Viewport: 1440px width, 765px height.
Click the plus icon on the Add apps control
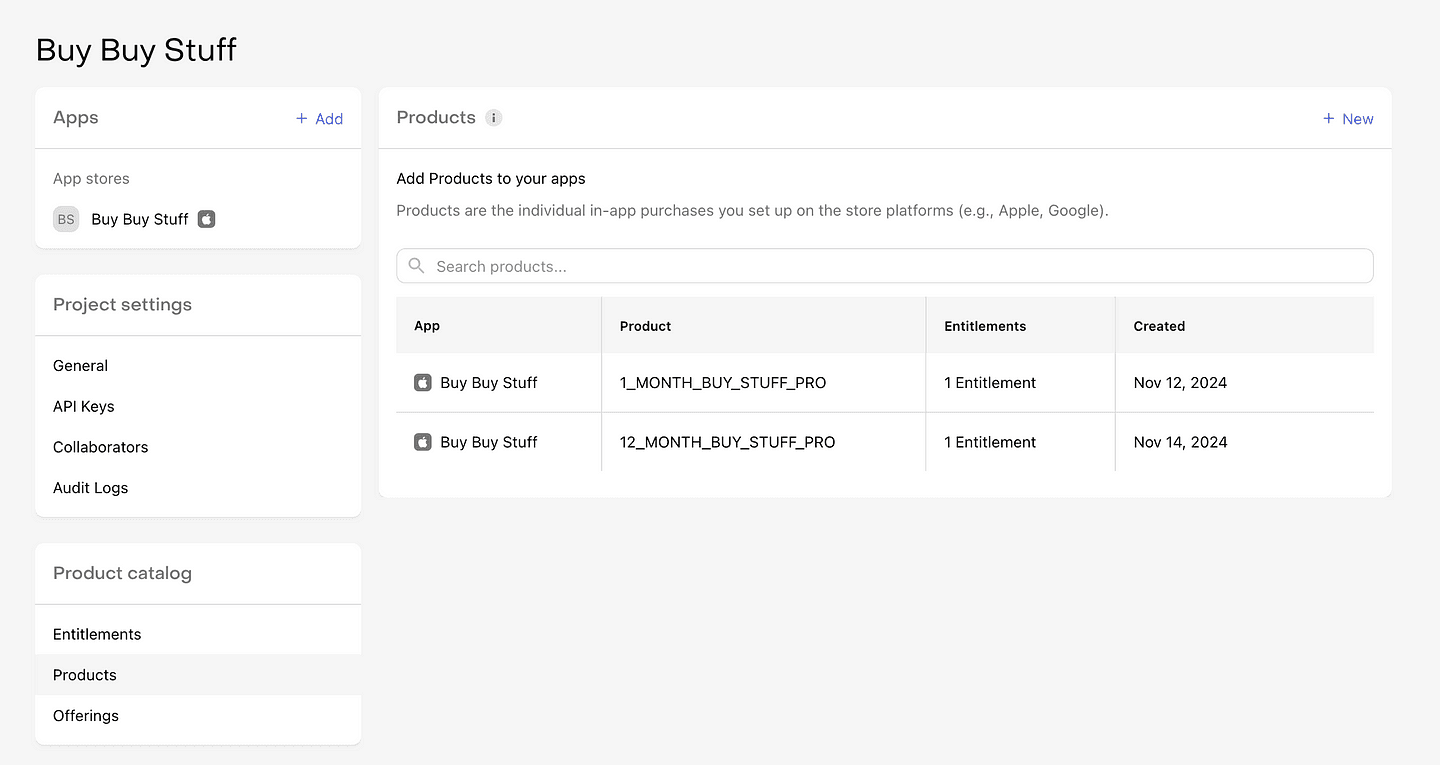[300, 118]
